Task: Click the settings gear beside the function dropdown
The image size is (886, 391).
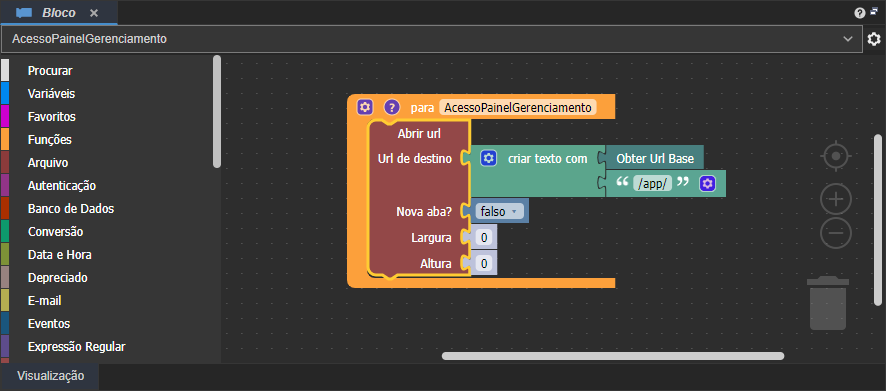Action: [x=874, y=39]
